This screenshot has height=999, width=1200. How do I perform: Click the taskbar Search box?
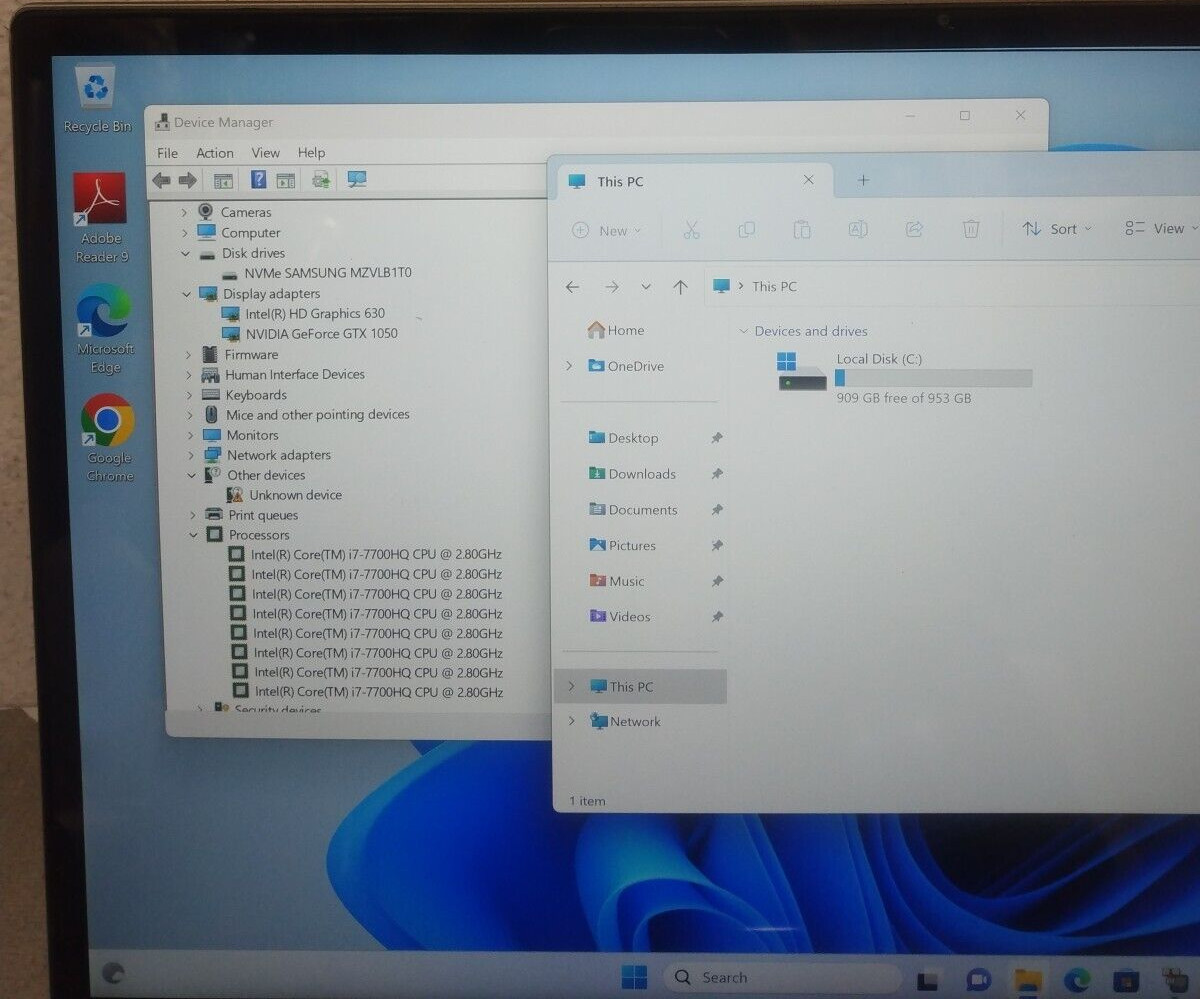click(x=781, y=977)
